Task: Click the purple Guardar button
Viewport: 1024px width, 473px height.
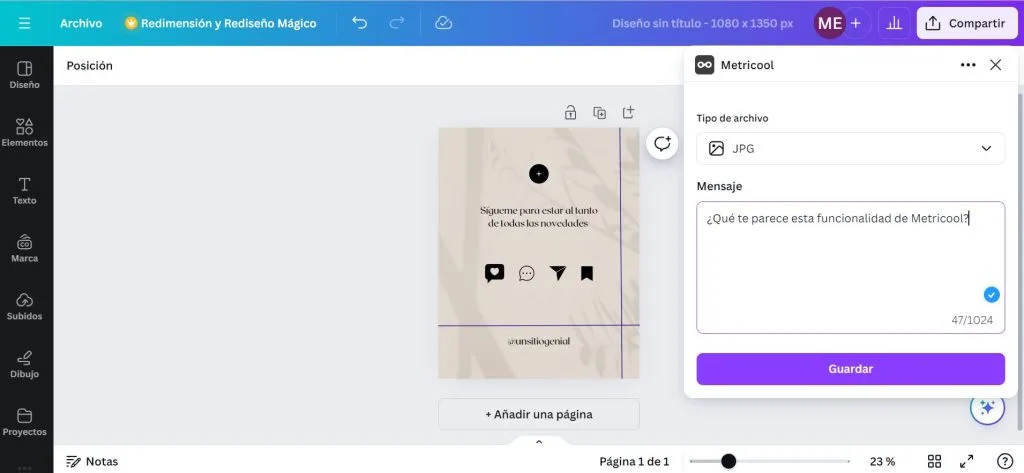Action: [850, 369]
